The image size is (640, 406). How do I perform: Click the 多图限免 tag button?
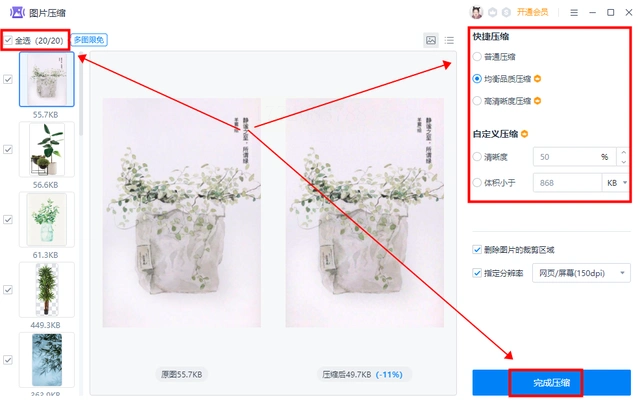[x=89, y=40]
